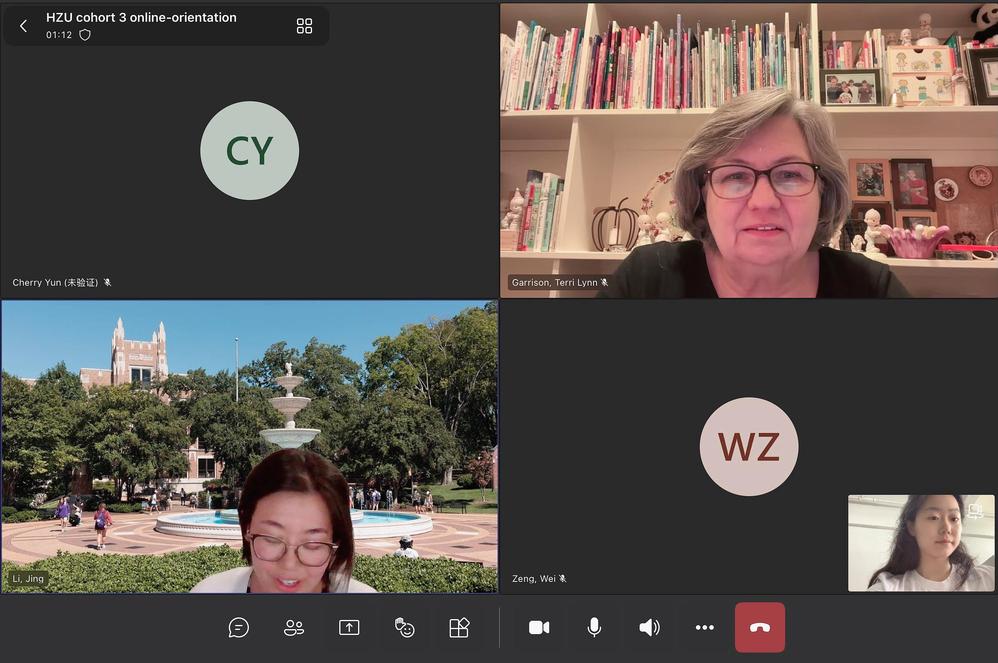
Task: Switch camera using the self-view icon
Action: click(x=975, y=511)
